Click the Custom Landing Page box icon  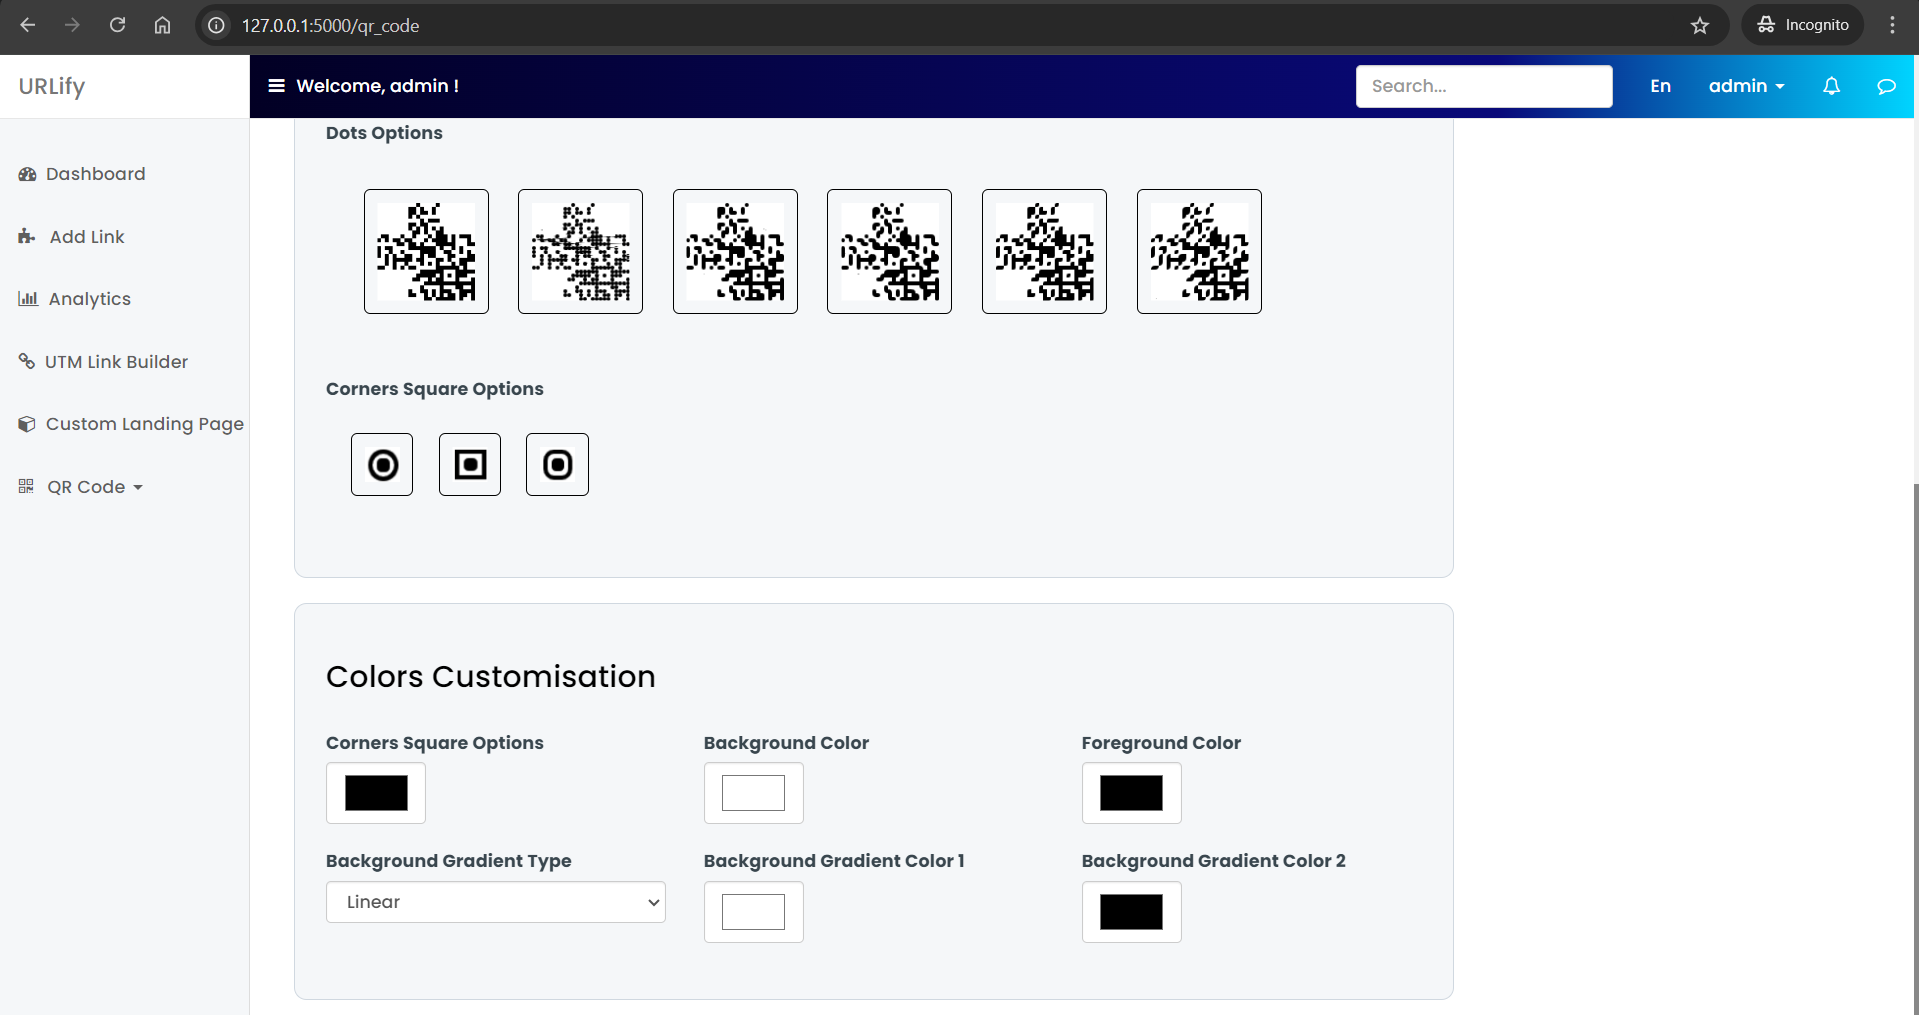(27, 424)
